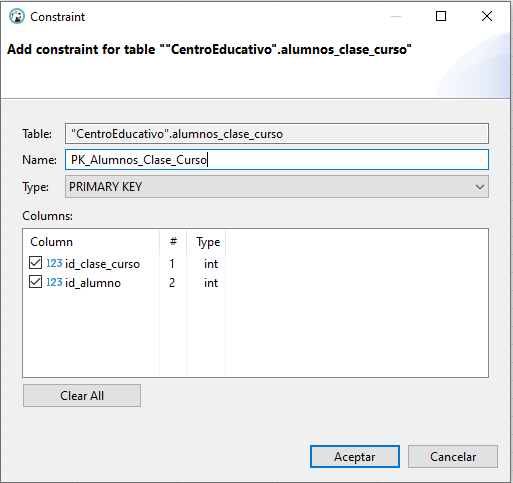The image size is (513, 483).
Task: Click the numeric type icon beside id_clase_curso
Action: click(x=54, y=263)
